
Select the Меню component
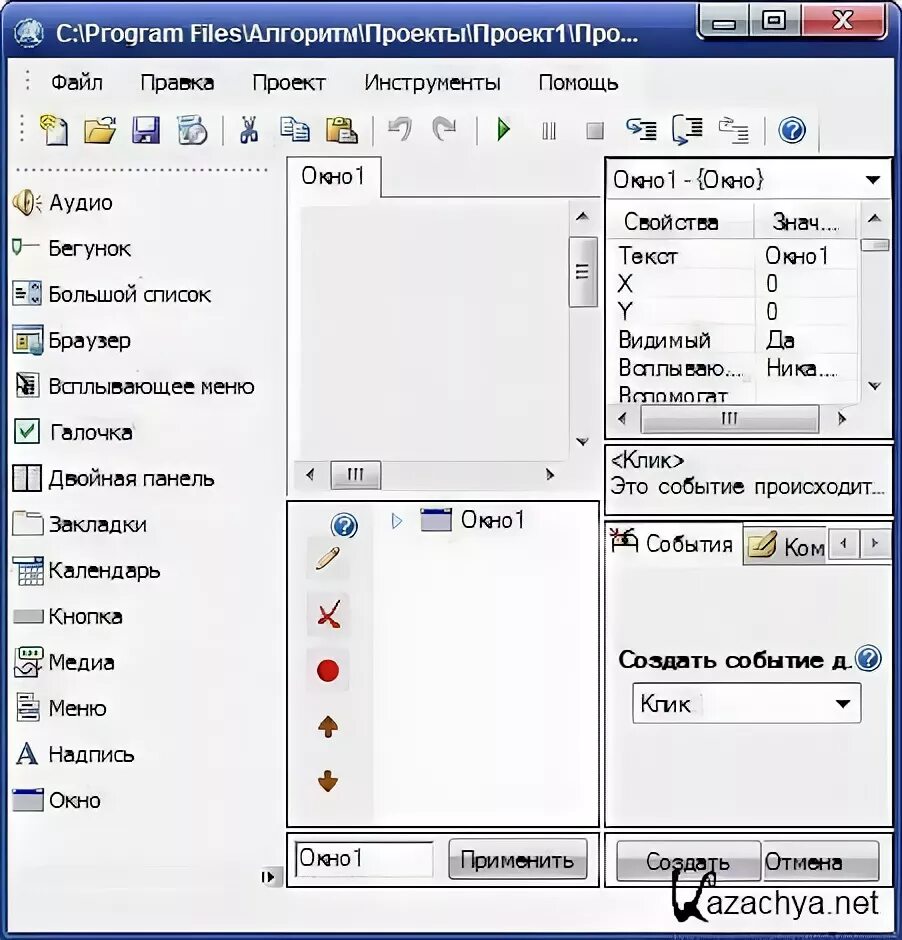pos(61,708)
